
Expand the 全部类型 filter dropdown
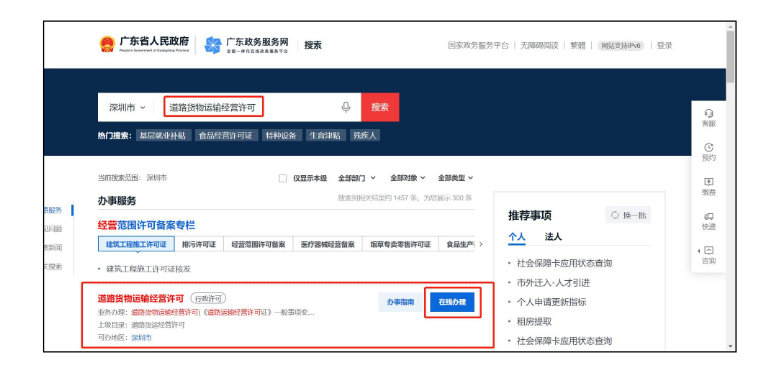pos(455,178)
